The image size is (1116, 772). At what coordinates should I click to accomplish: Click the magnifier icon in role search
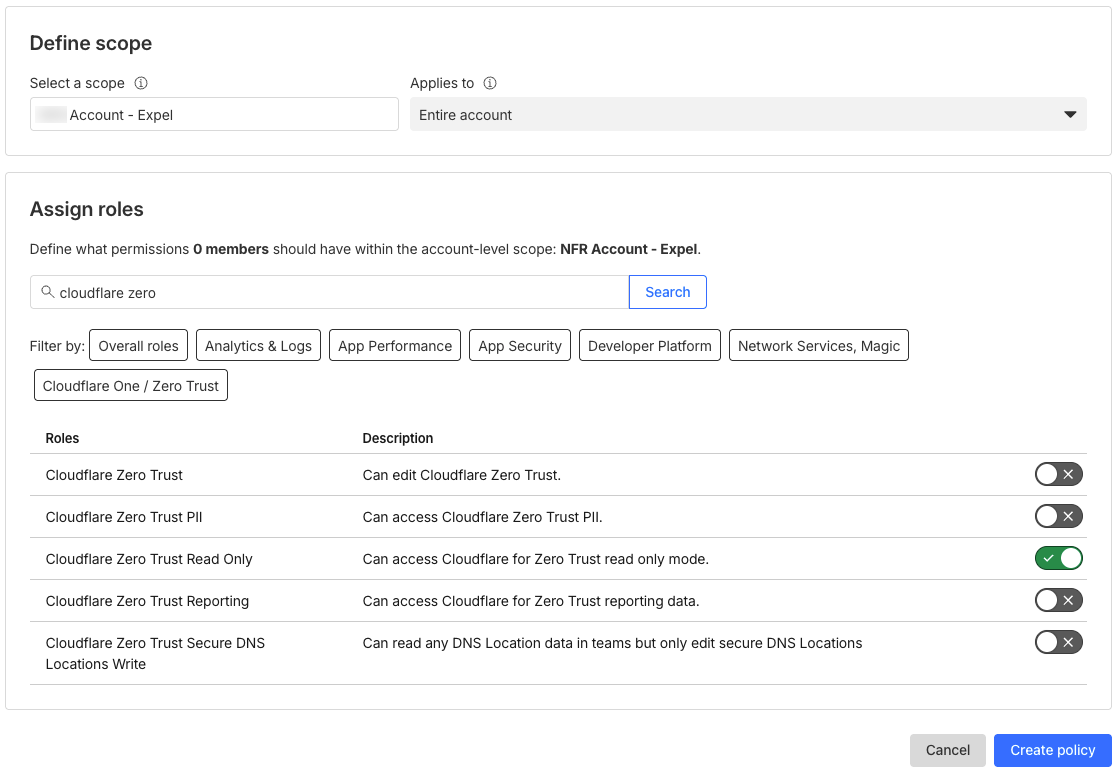(47, 292)
